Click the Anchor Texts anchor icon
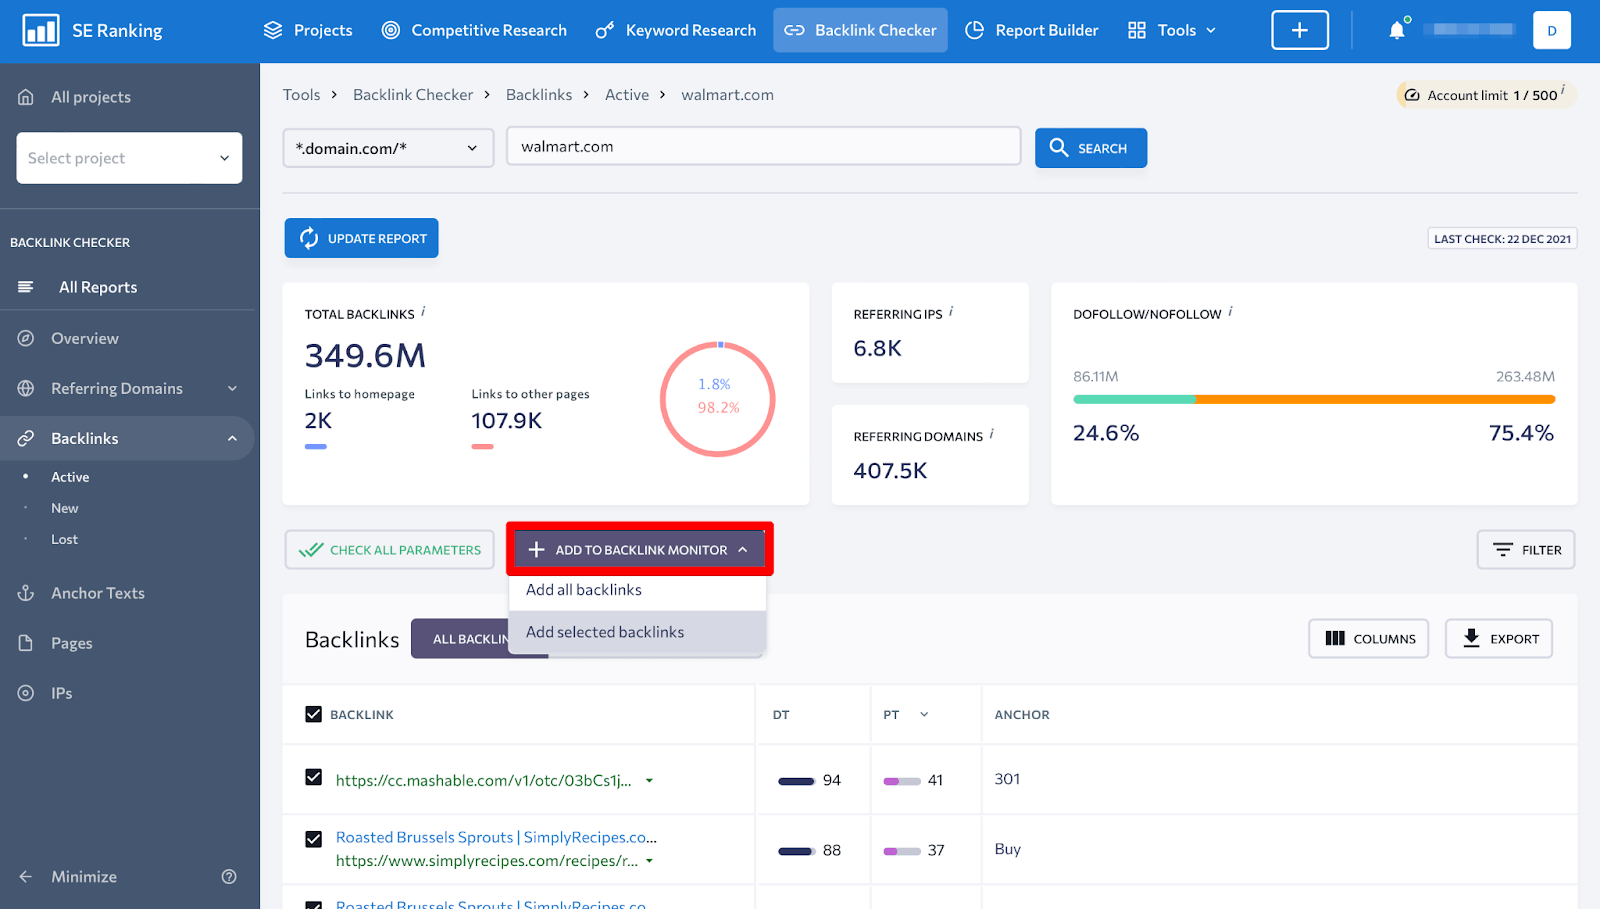Image resolution: width=1600 pixels, height=909 pixels. pos(26,593)
